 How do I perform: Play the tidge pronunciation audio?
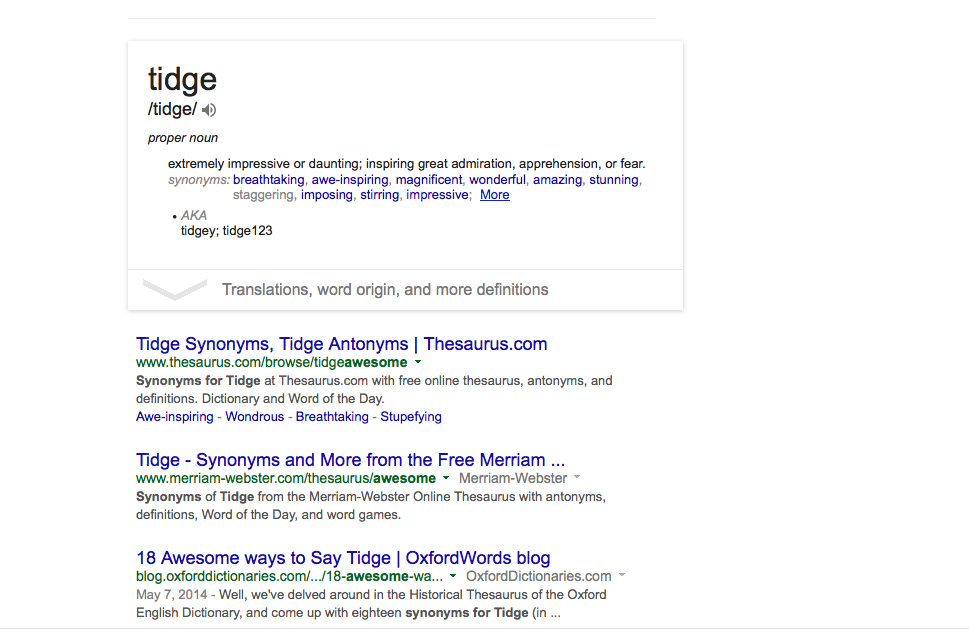point(209,110)
